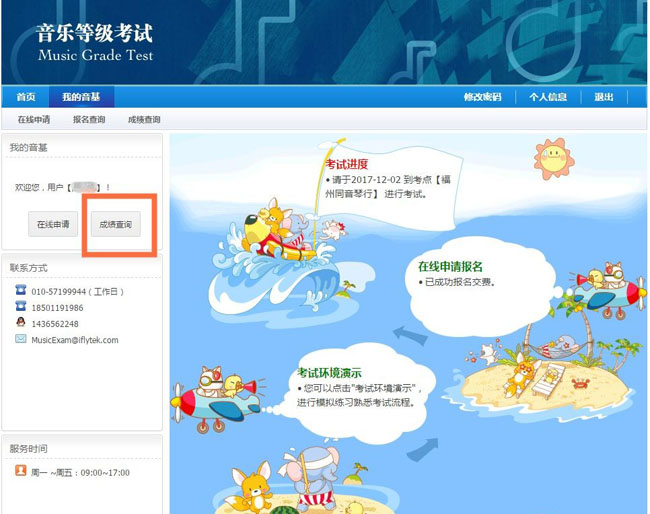Viewport: 650px width, 514px height.
Task: Open 报名查询 in the sub-navigation bar
Action: tap(89, 119)
